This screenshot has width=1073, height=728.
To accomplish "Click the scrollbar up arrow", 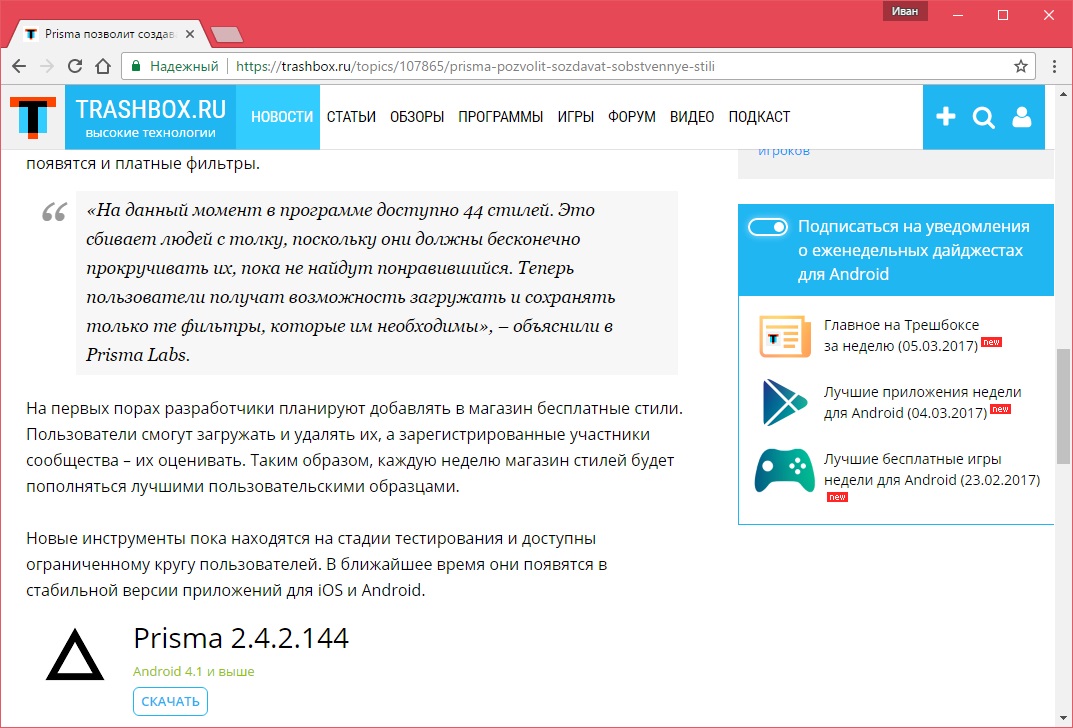I will click(x=1063, y=94).
